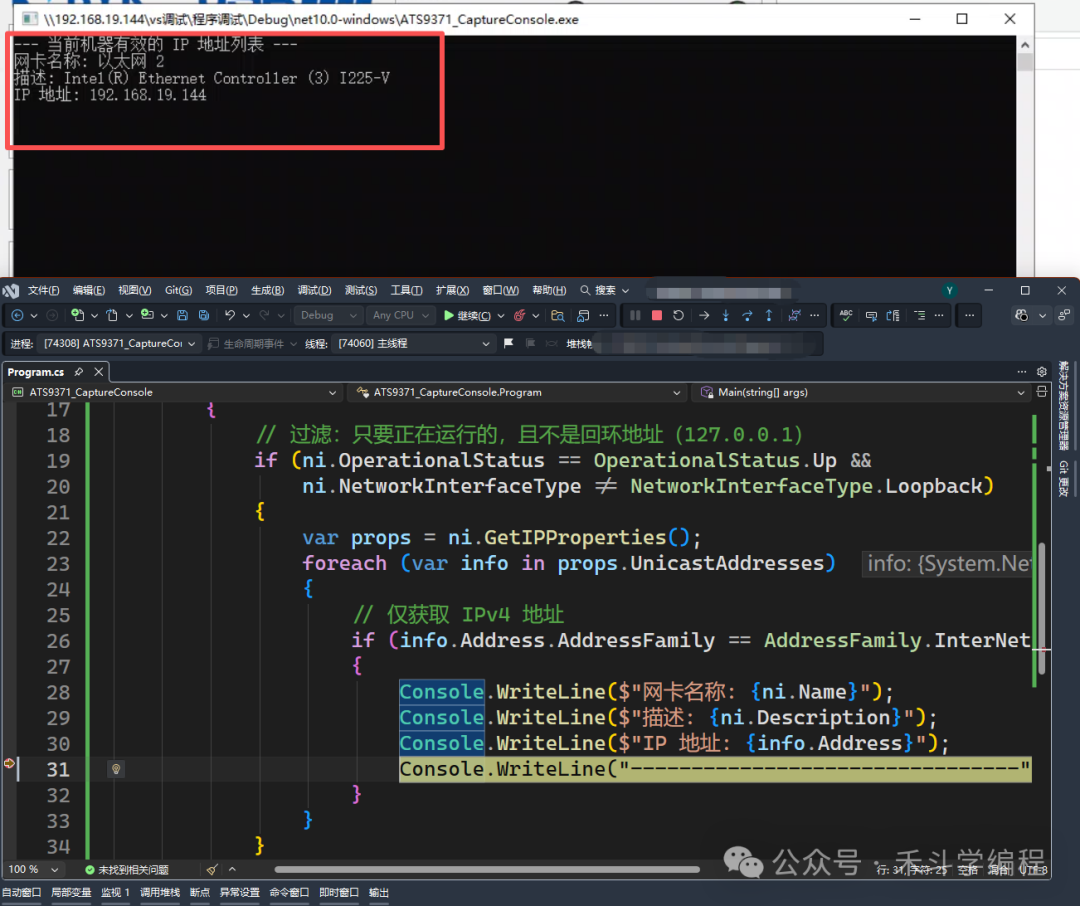1080x906 pixels.
Task: Click the Step Over icon
Action: [747, 315]
